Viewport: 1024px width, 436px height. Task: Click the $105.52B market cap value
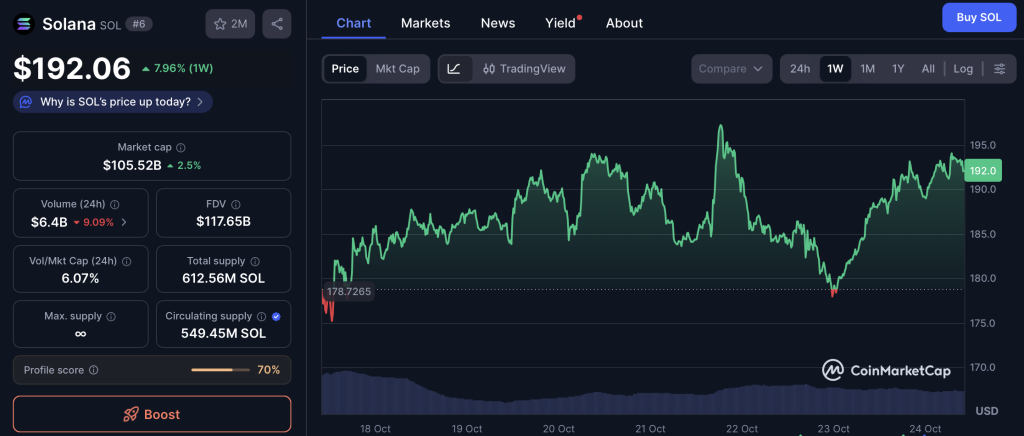(132, 166)
